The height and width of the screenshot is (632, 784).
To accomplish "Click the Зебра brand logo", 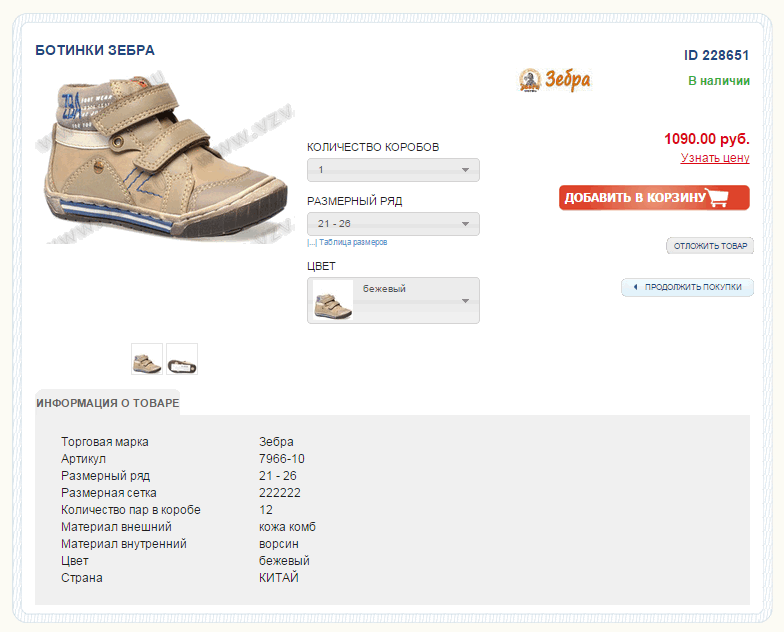I will pyautogui.click(x=555, y=80).
